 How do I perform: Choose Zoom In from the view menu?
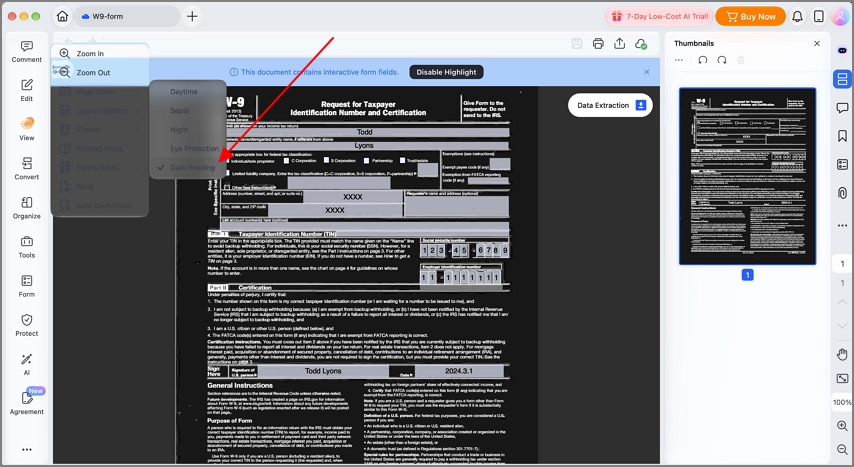pos(100,53)
